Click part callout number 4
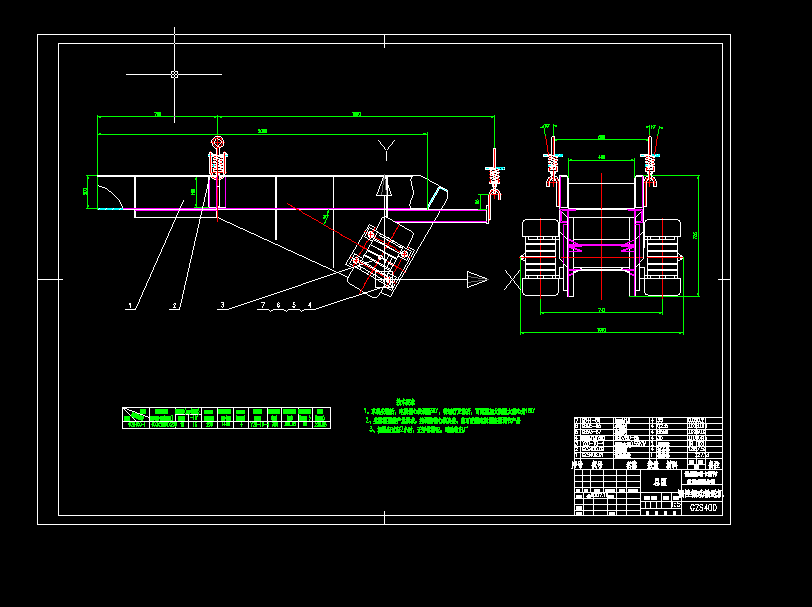The width and height of the screenshot is (812, 607). click(310, 305)
